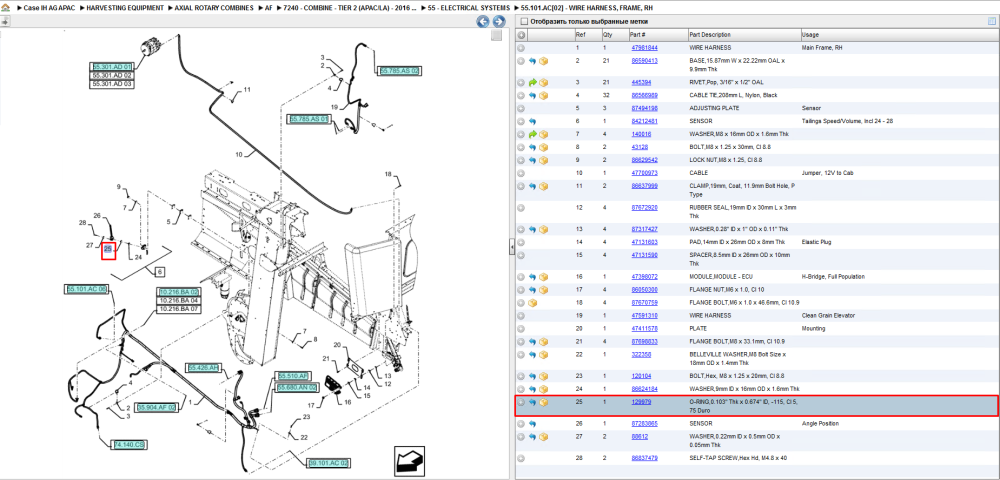Go to previous diagram with blue back arrow

pyautogui.click(x=483, y=22)
